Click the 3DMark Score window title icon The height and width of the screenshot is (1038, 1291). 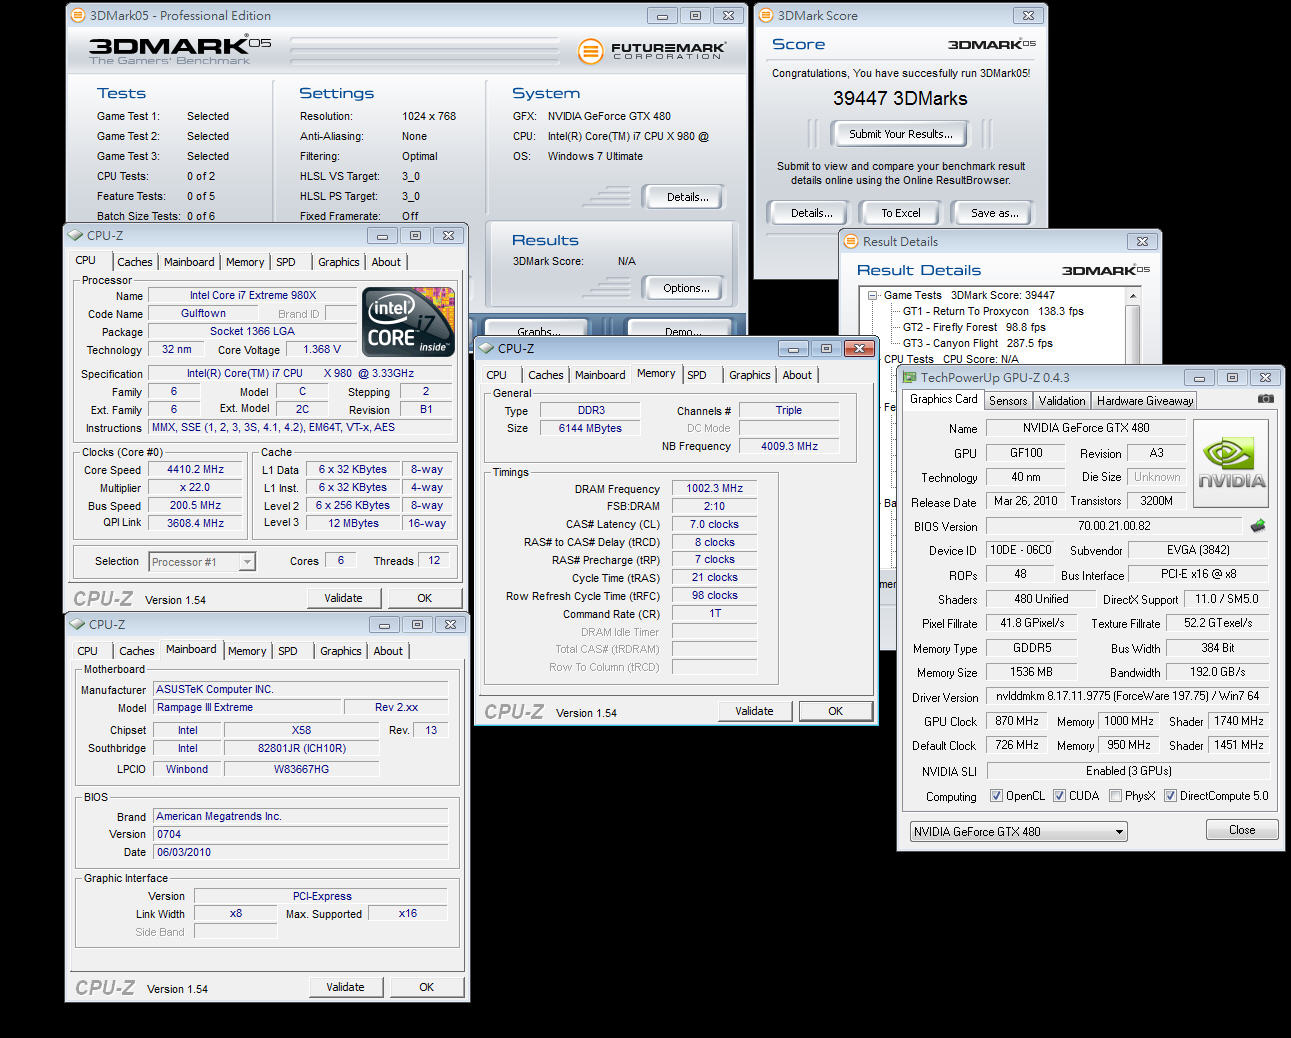point(767,16)
